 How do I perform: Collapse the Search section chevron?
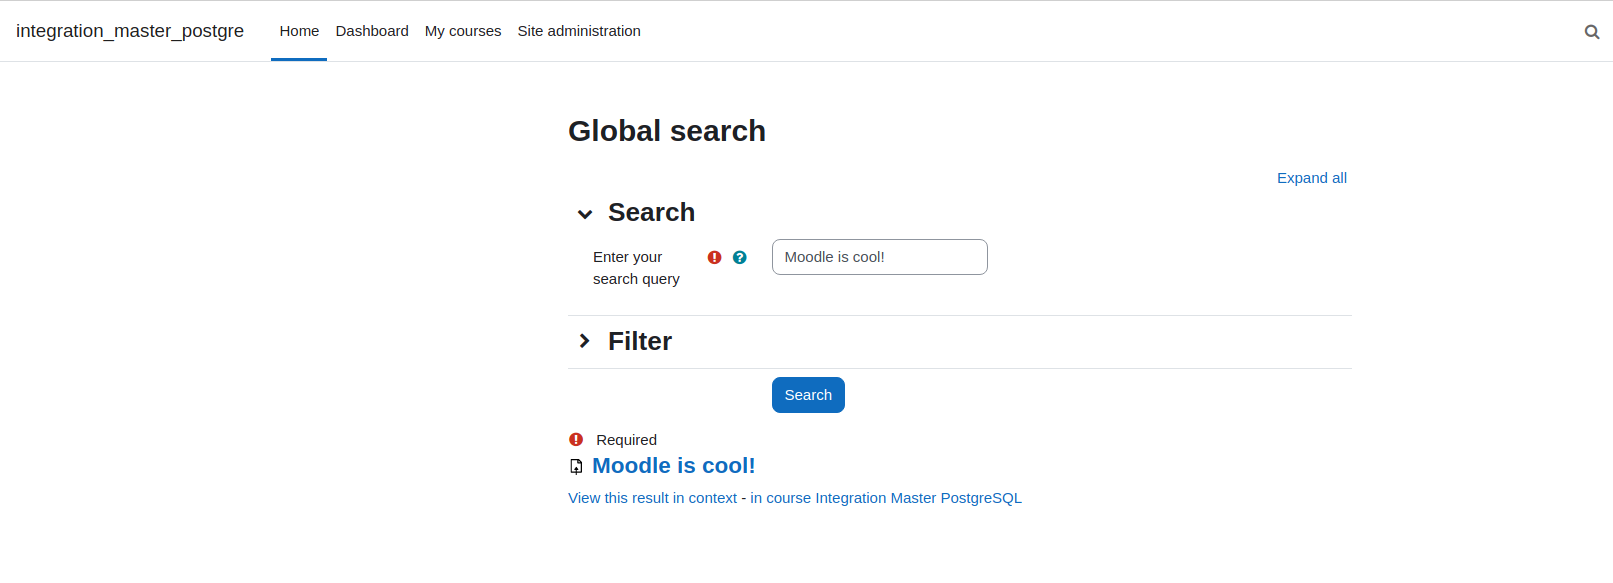click(x=585, y=214)
